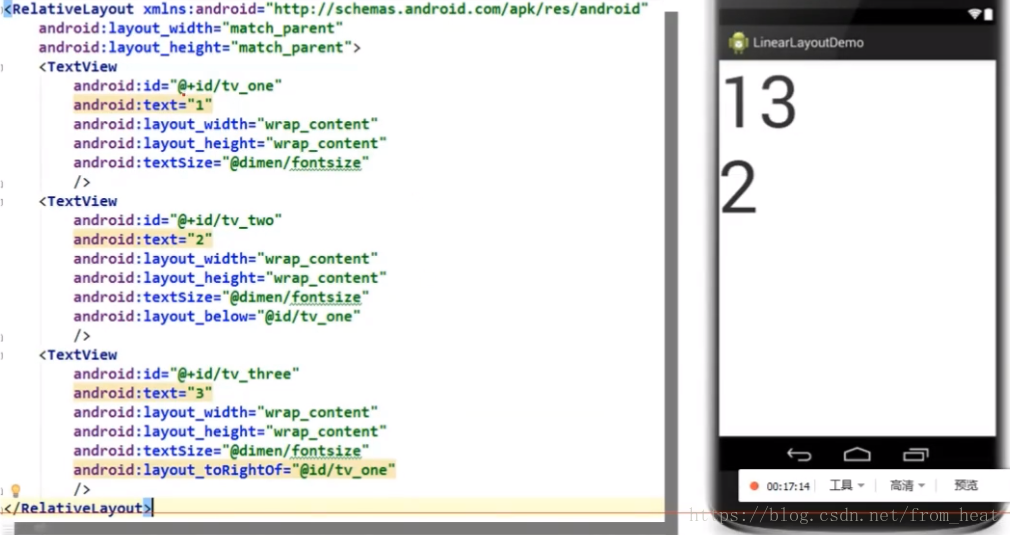Click the closing </RelativeLayout> tag
The width and height of the screenshot is (1010, 535).
tap(77, 509)
